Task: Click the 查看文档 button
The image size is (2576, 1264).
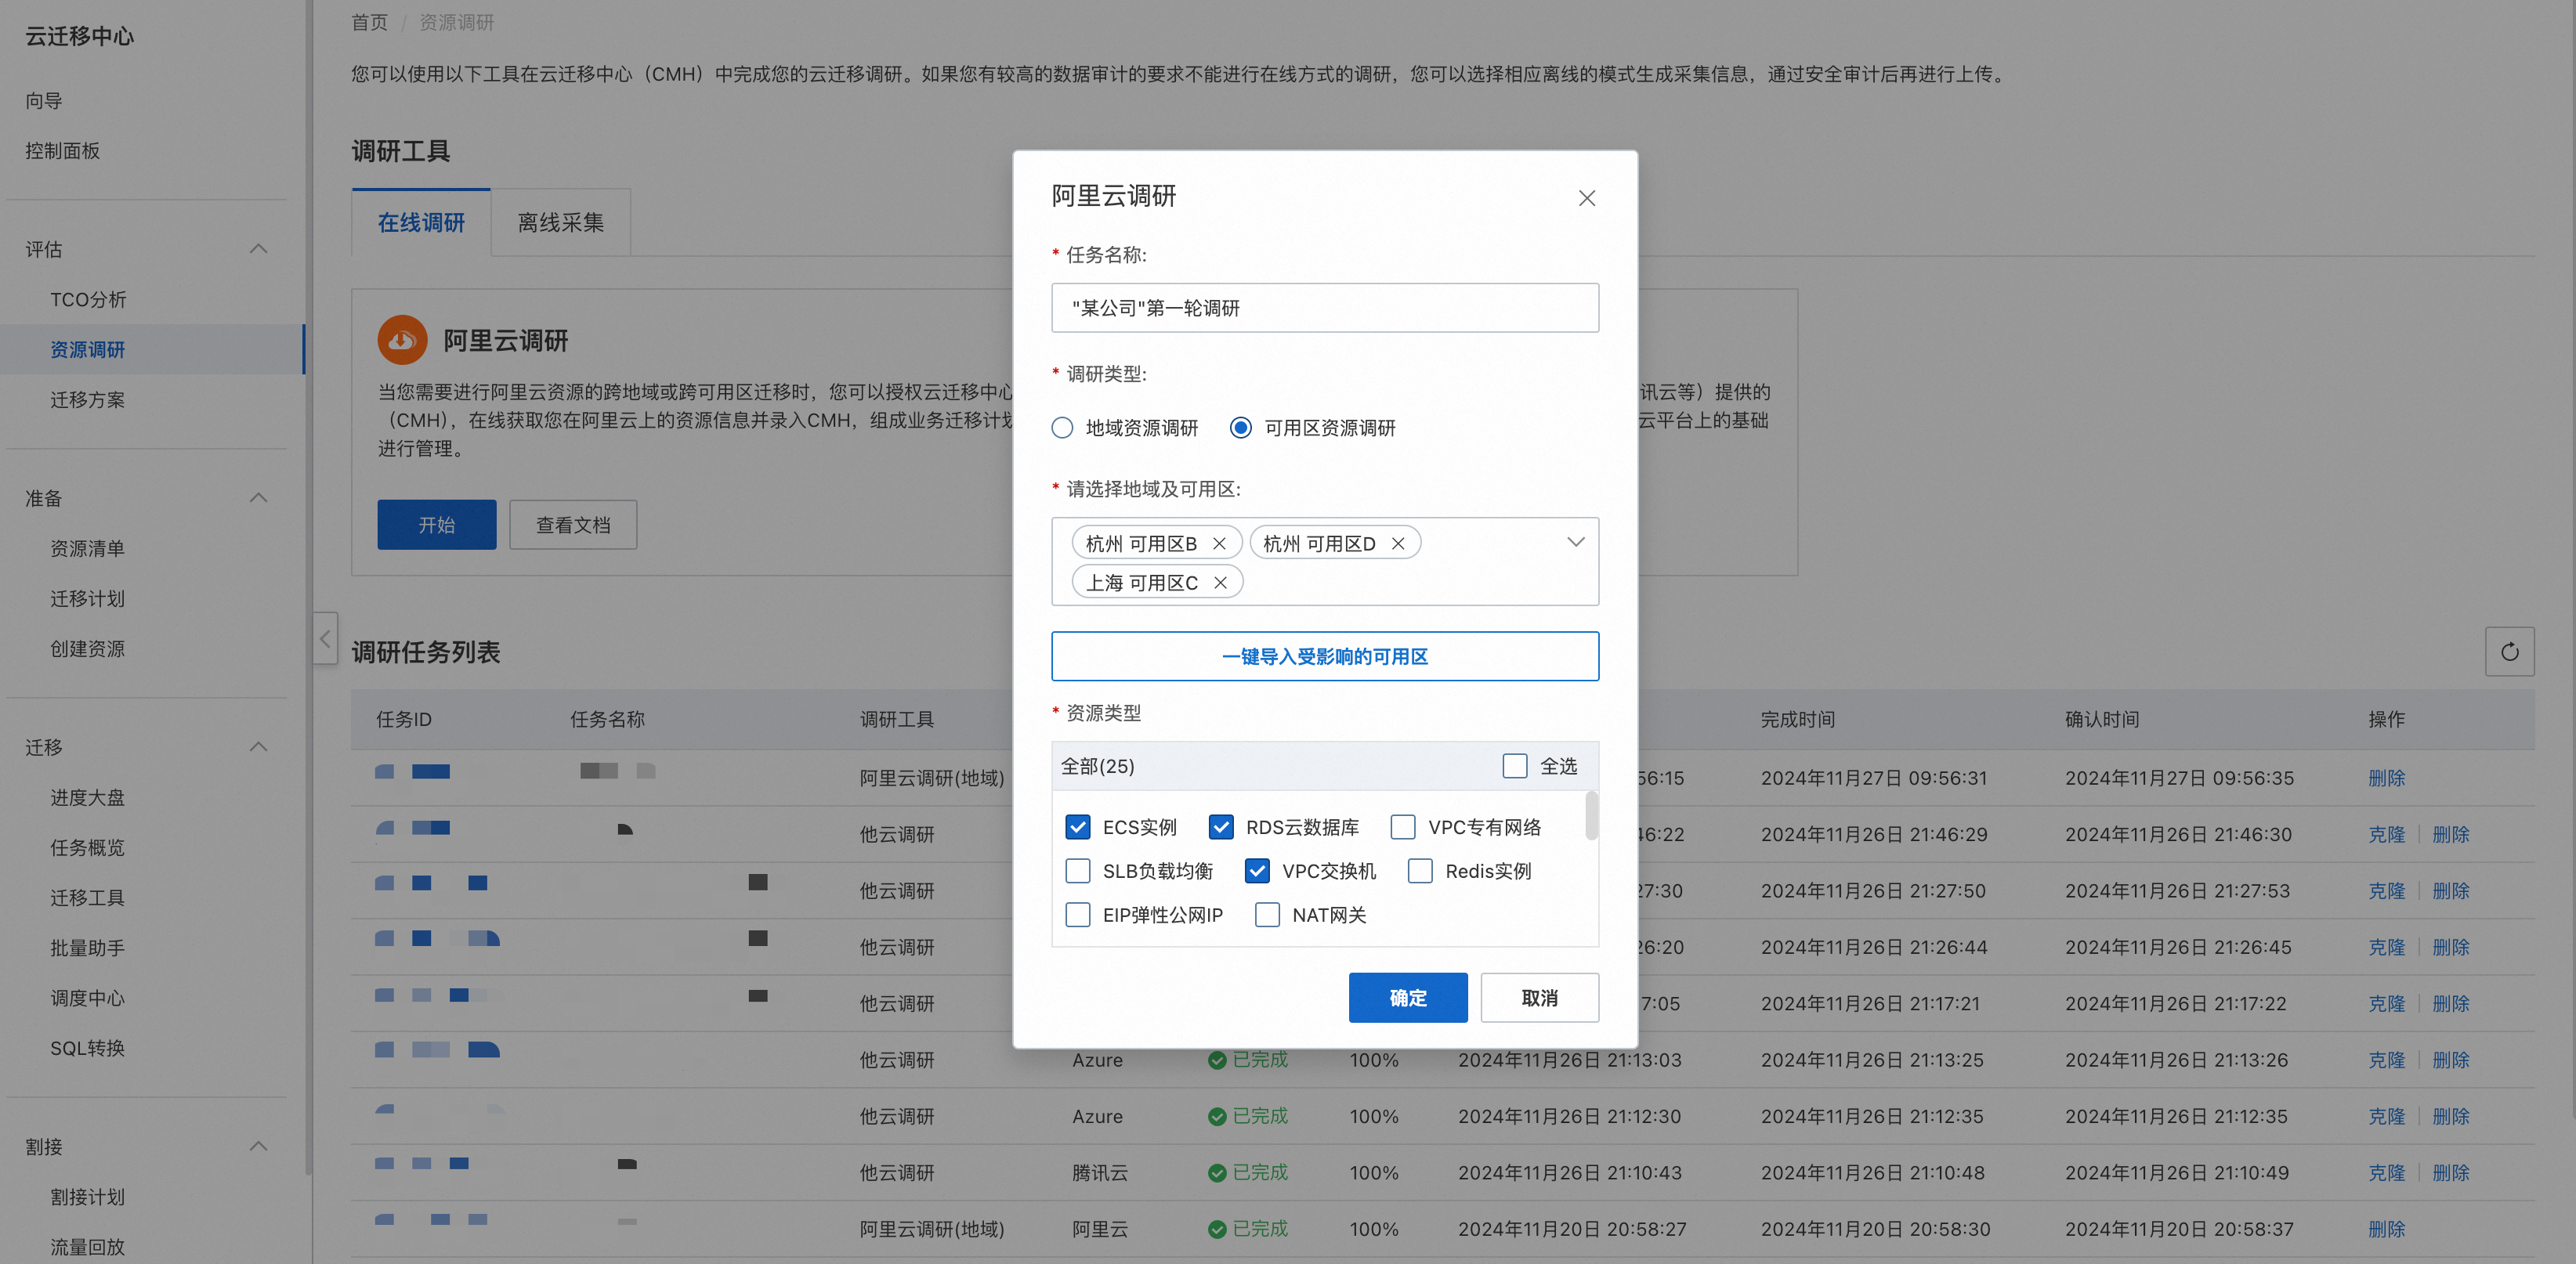Action: tap(573, 525)
